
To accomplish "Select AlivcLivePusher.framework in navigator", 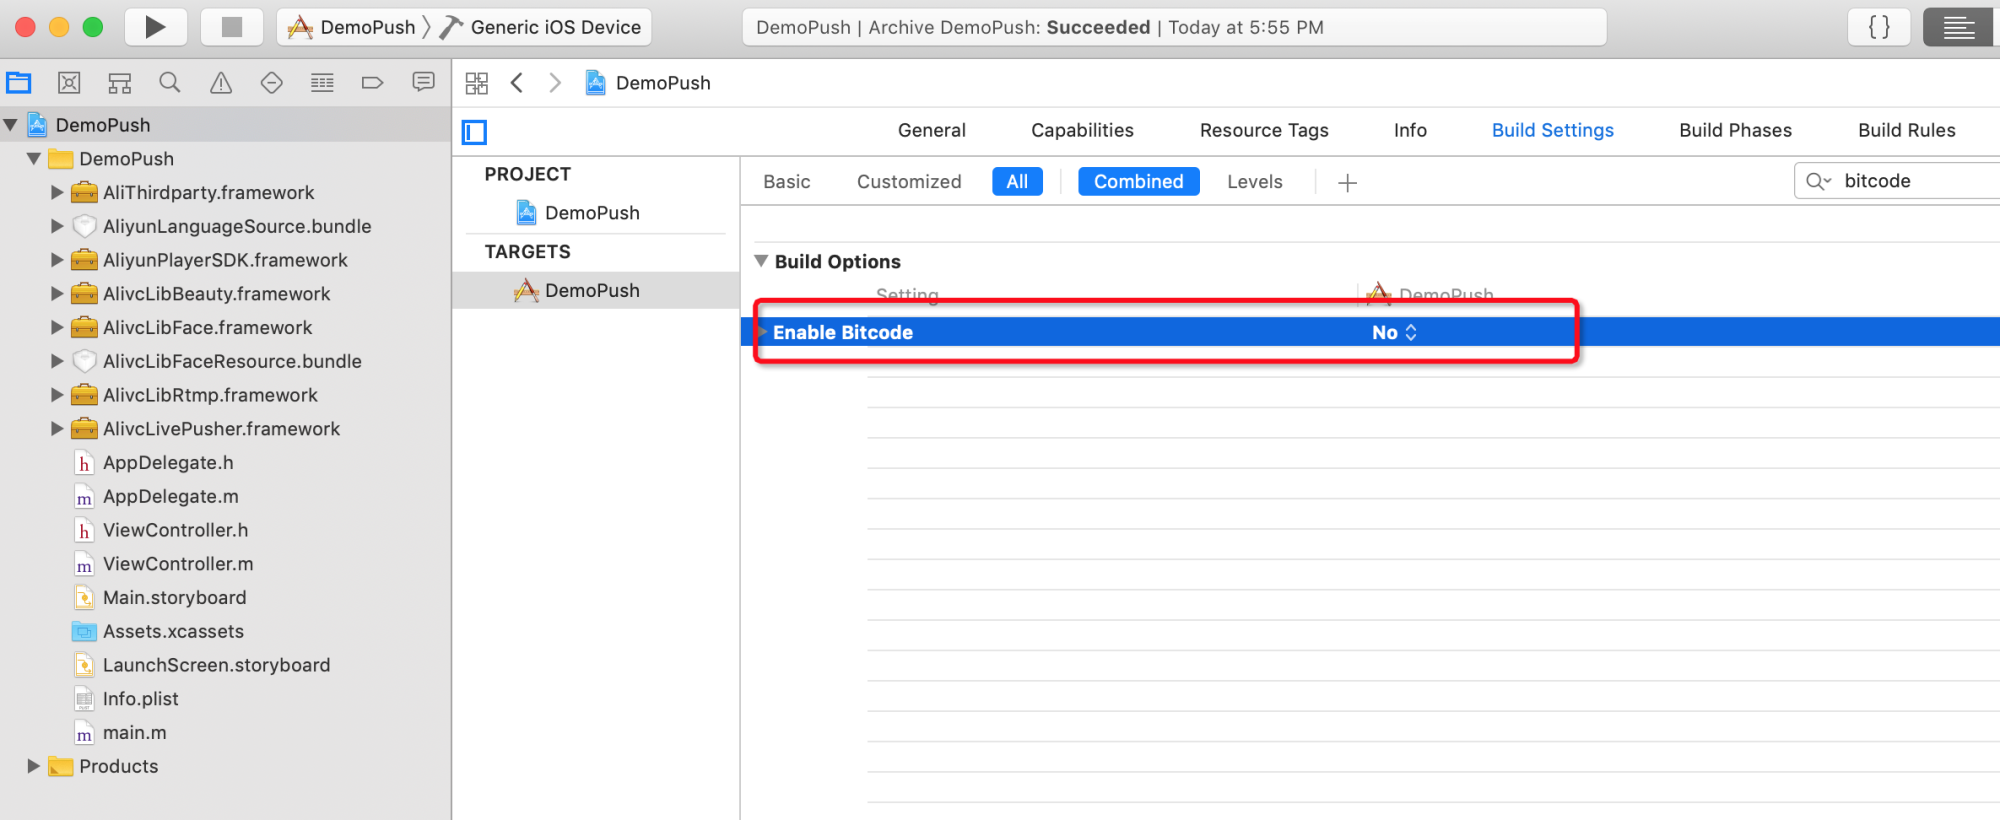I will click(221, 429).
